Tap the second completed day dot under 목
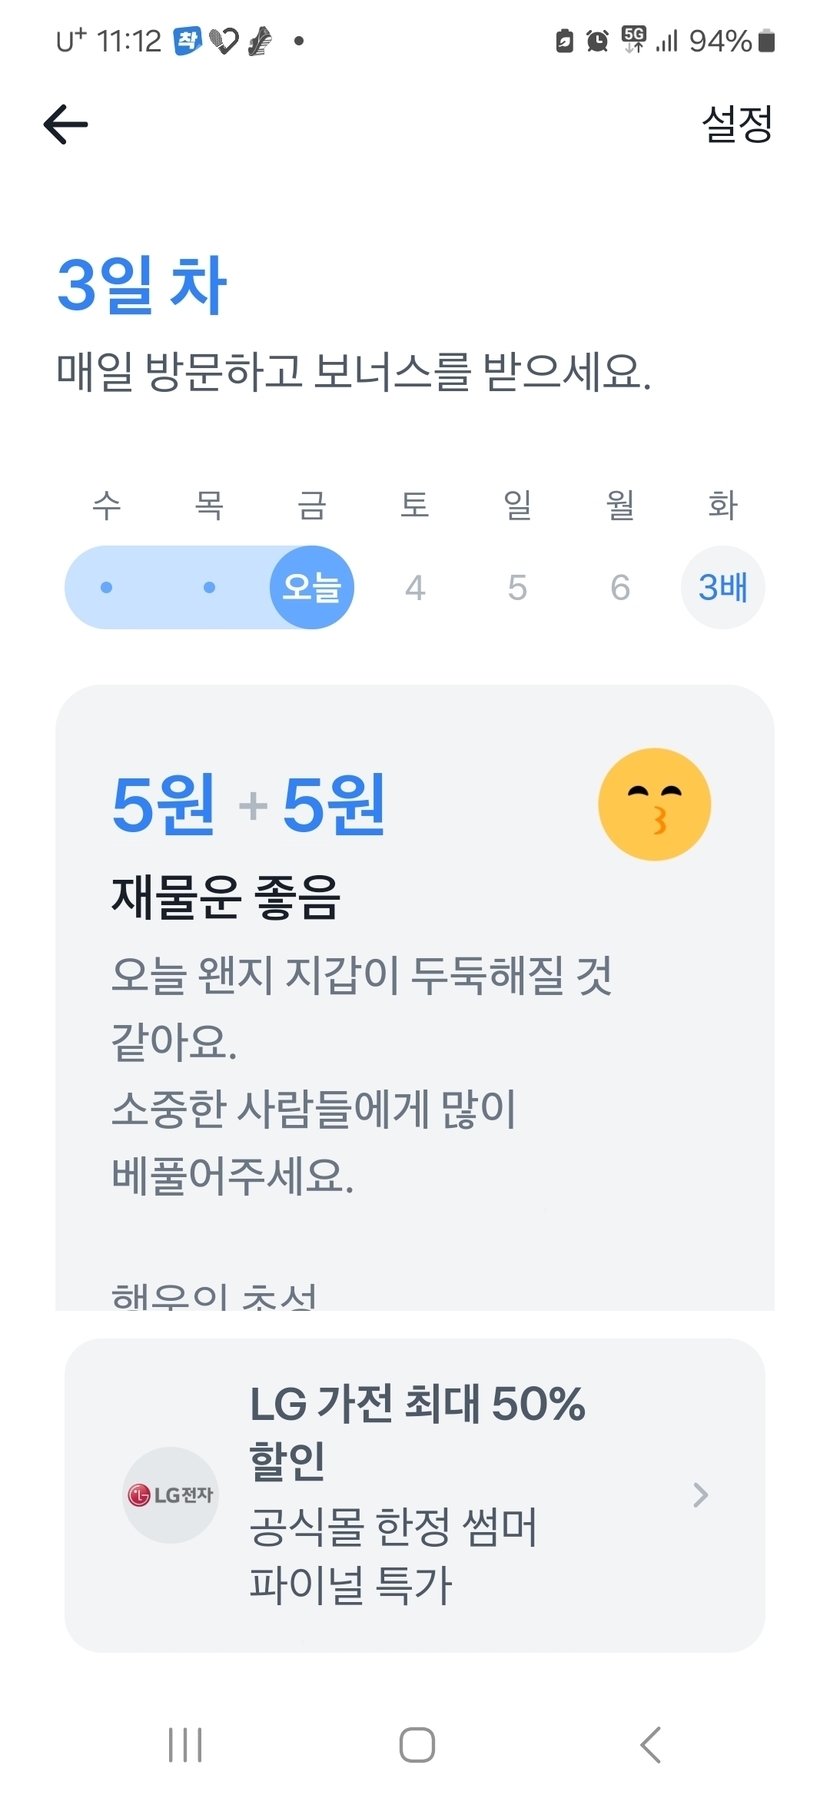830x1798 pixels. pos(209,587)
